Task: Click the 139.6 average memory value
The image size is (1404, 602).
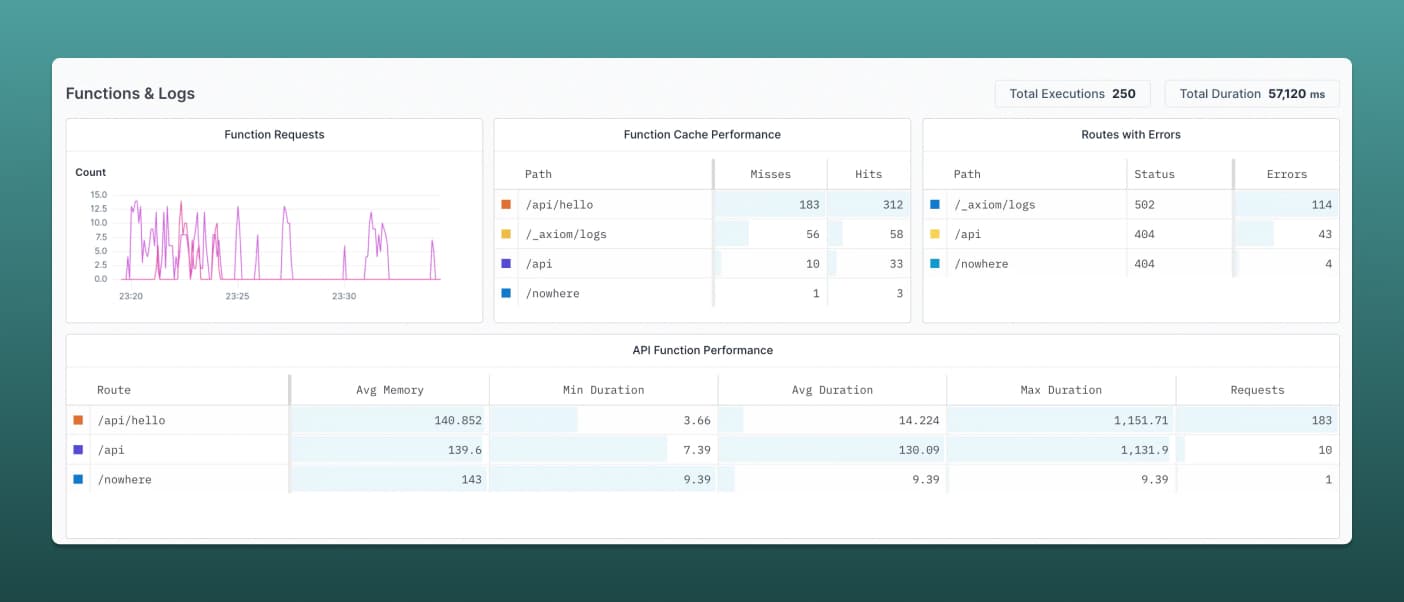Action: [x=465, y=450]
